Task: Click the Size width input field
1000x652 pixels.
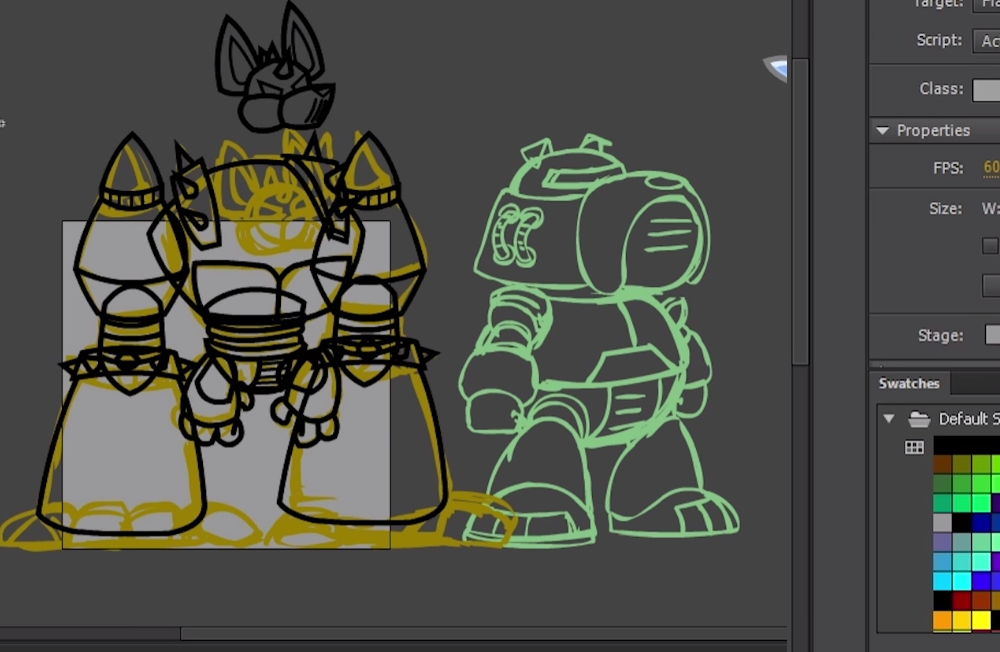Action: point(995,208)
